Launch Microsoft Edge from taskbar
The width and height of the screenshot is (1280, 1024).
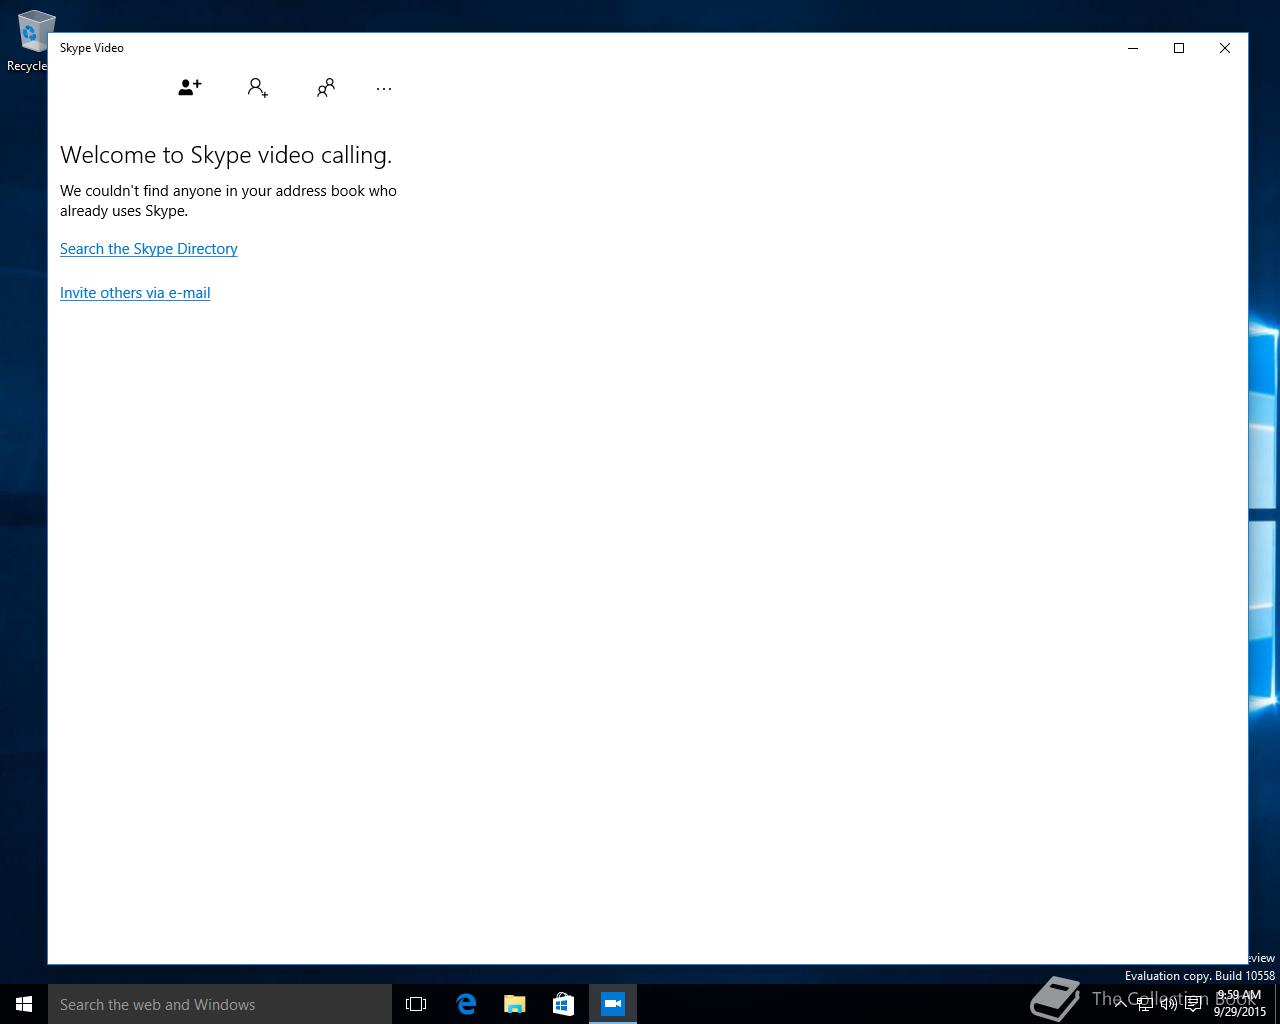coord(466,1004)
